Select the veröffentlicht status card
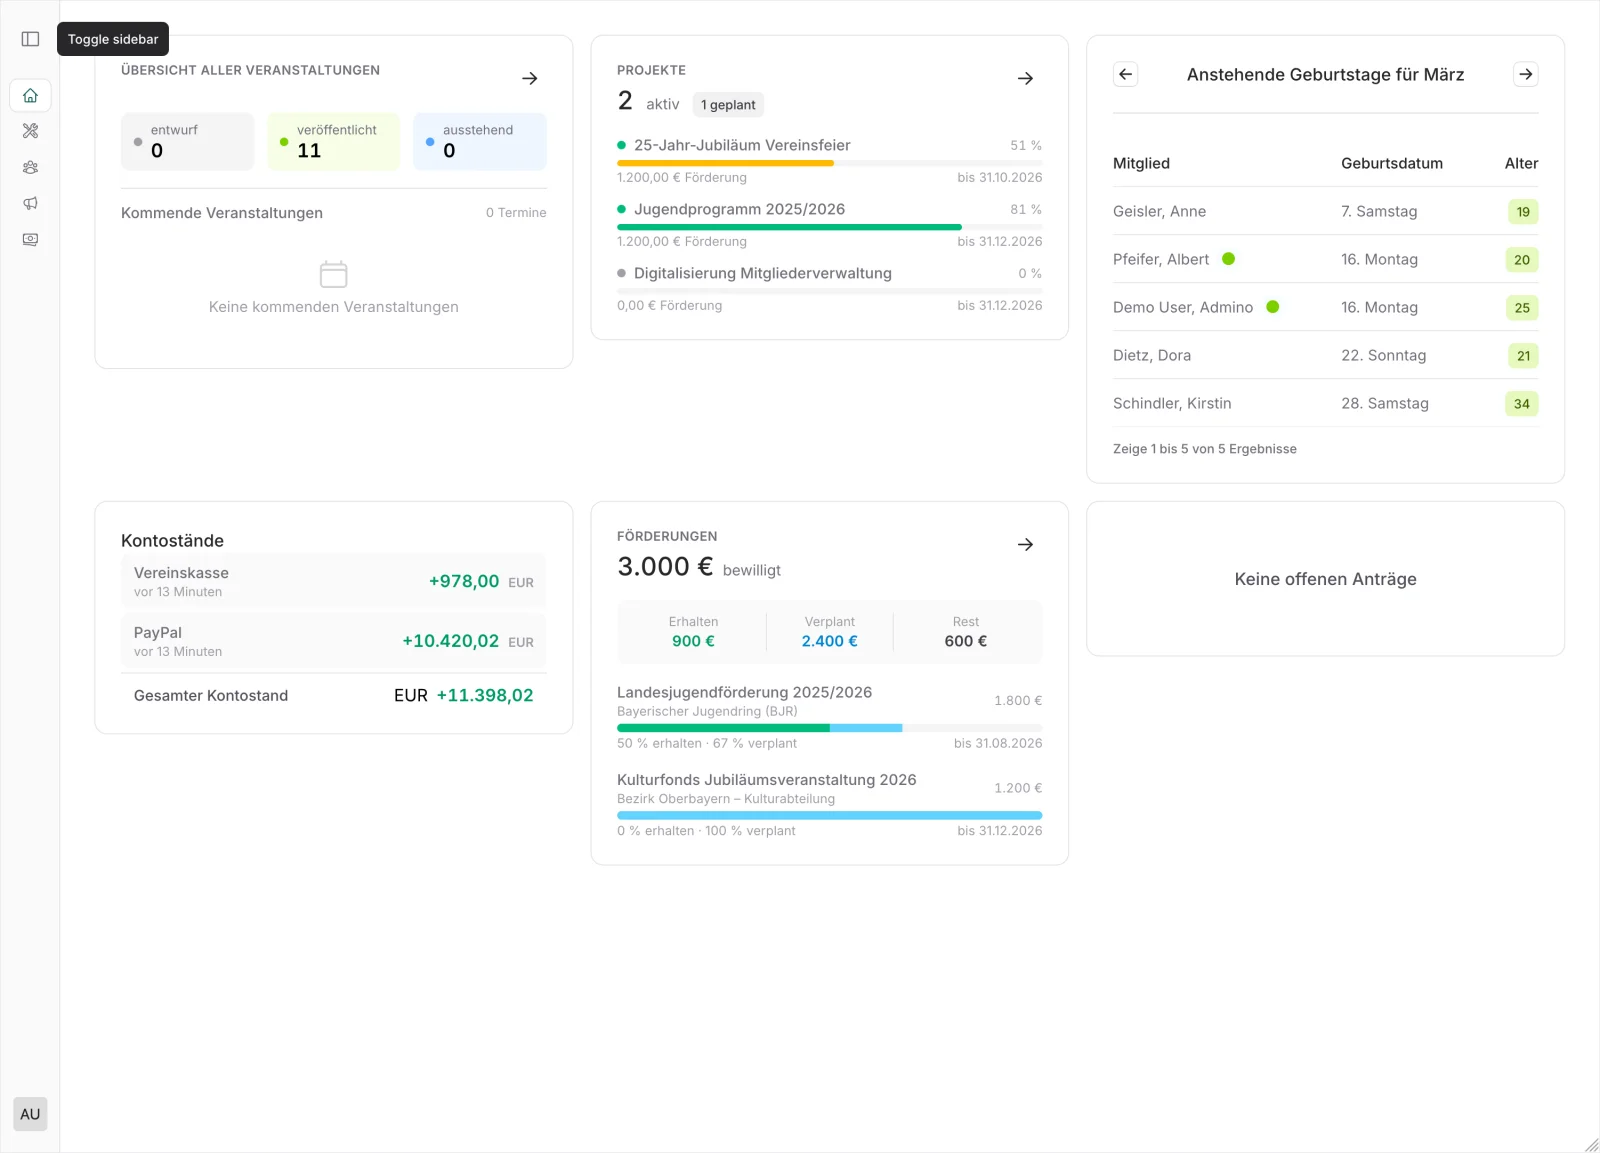 334,141
